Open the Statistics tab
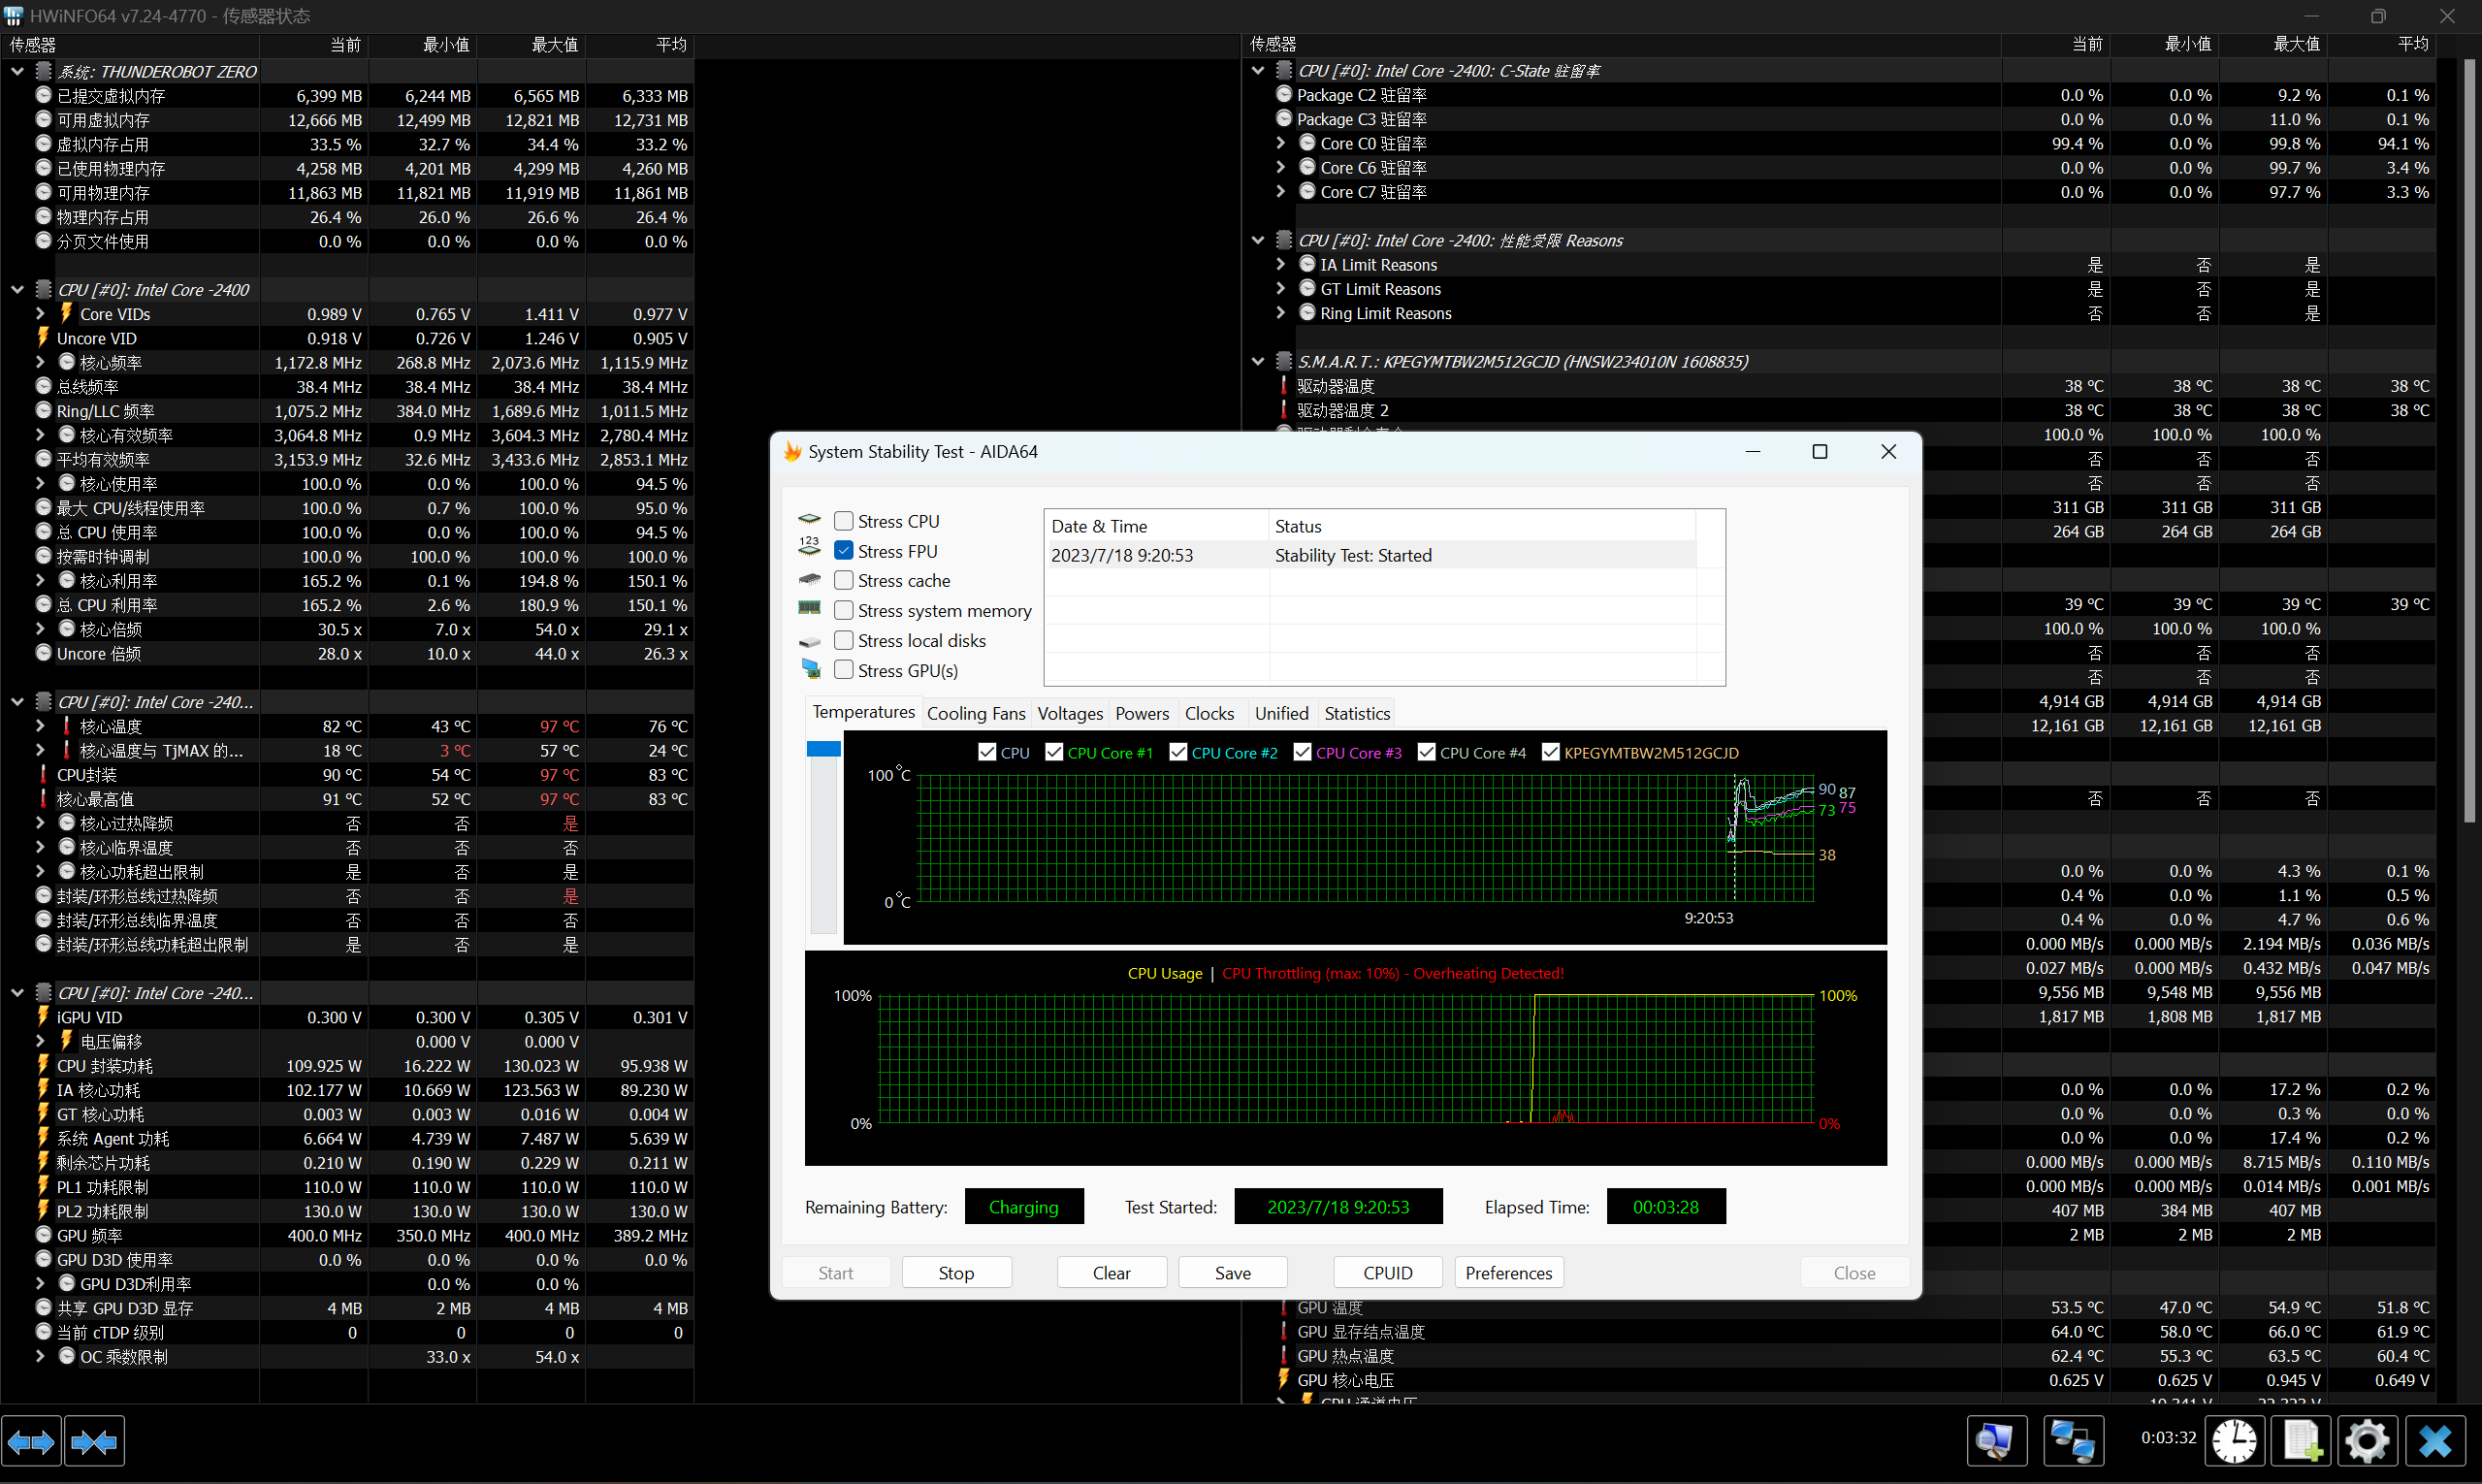This screenshot has width=2482, height=1484. point(1356,713)
